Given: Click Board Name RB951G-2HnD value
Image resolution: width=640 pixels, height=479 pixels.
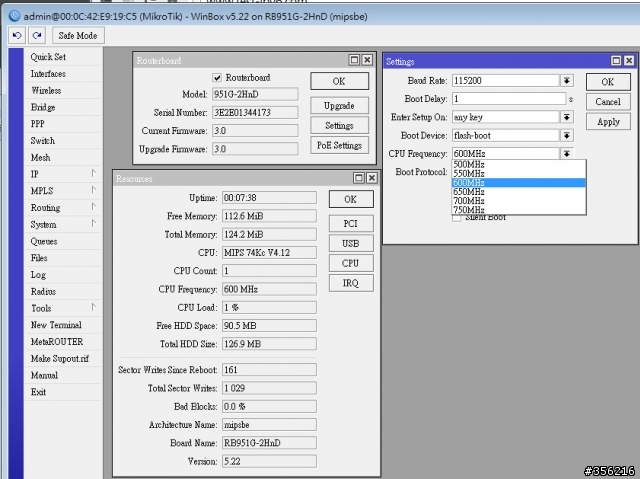Looking at the screenshot, I should point(269,443).
